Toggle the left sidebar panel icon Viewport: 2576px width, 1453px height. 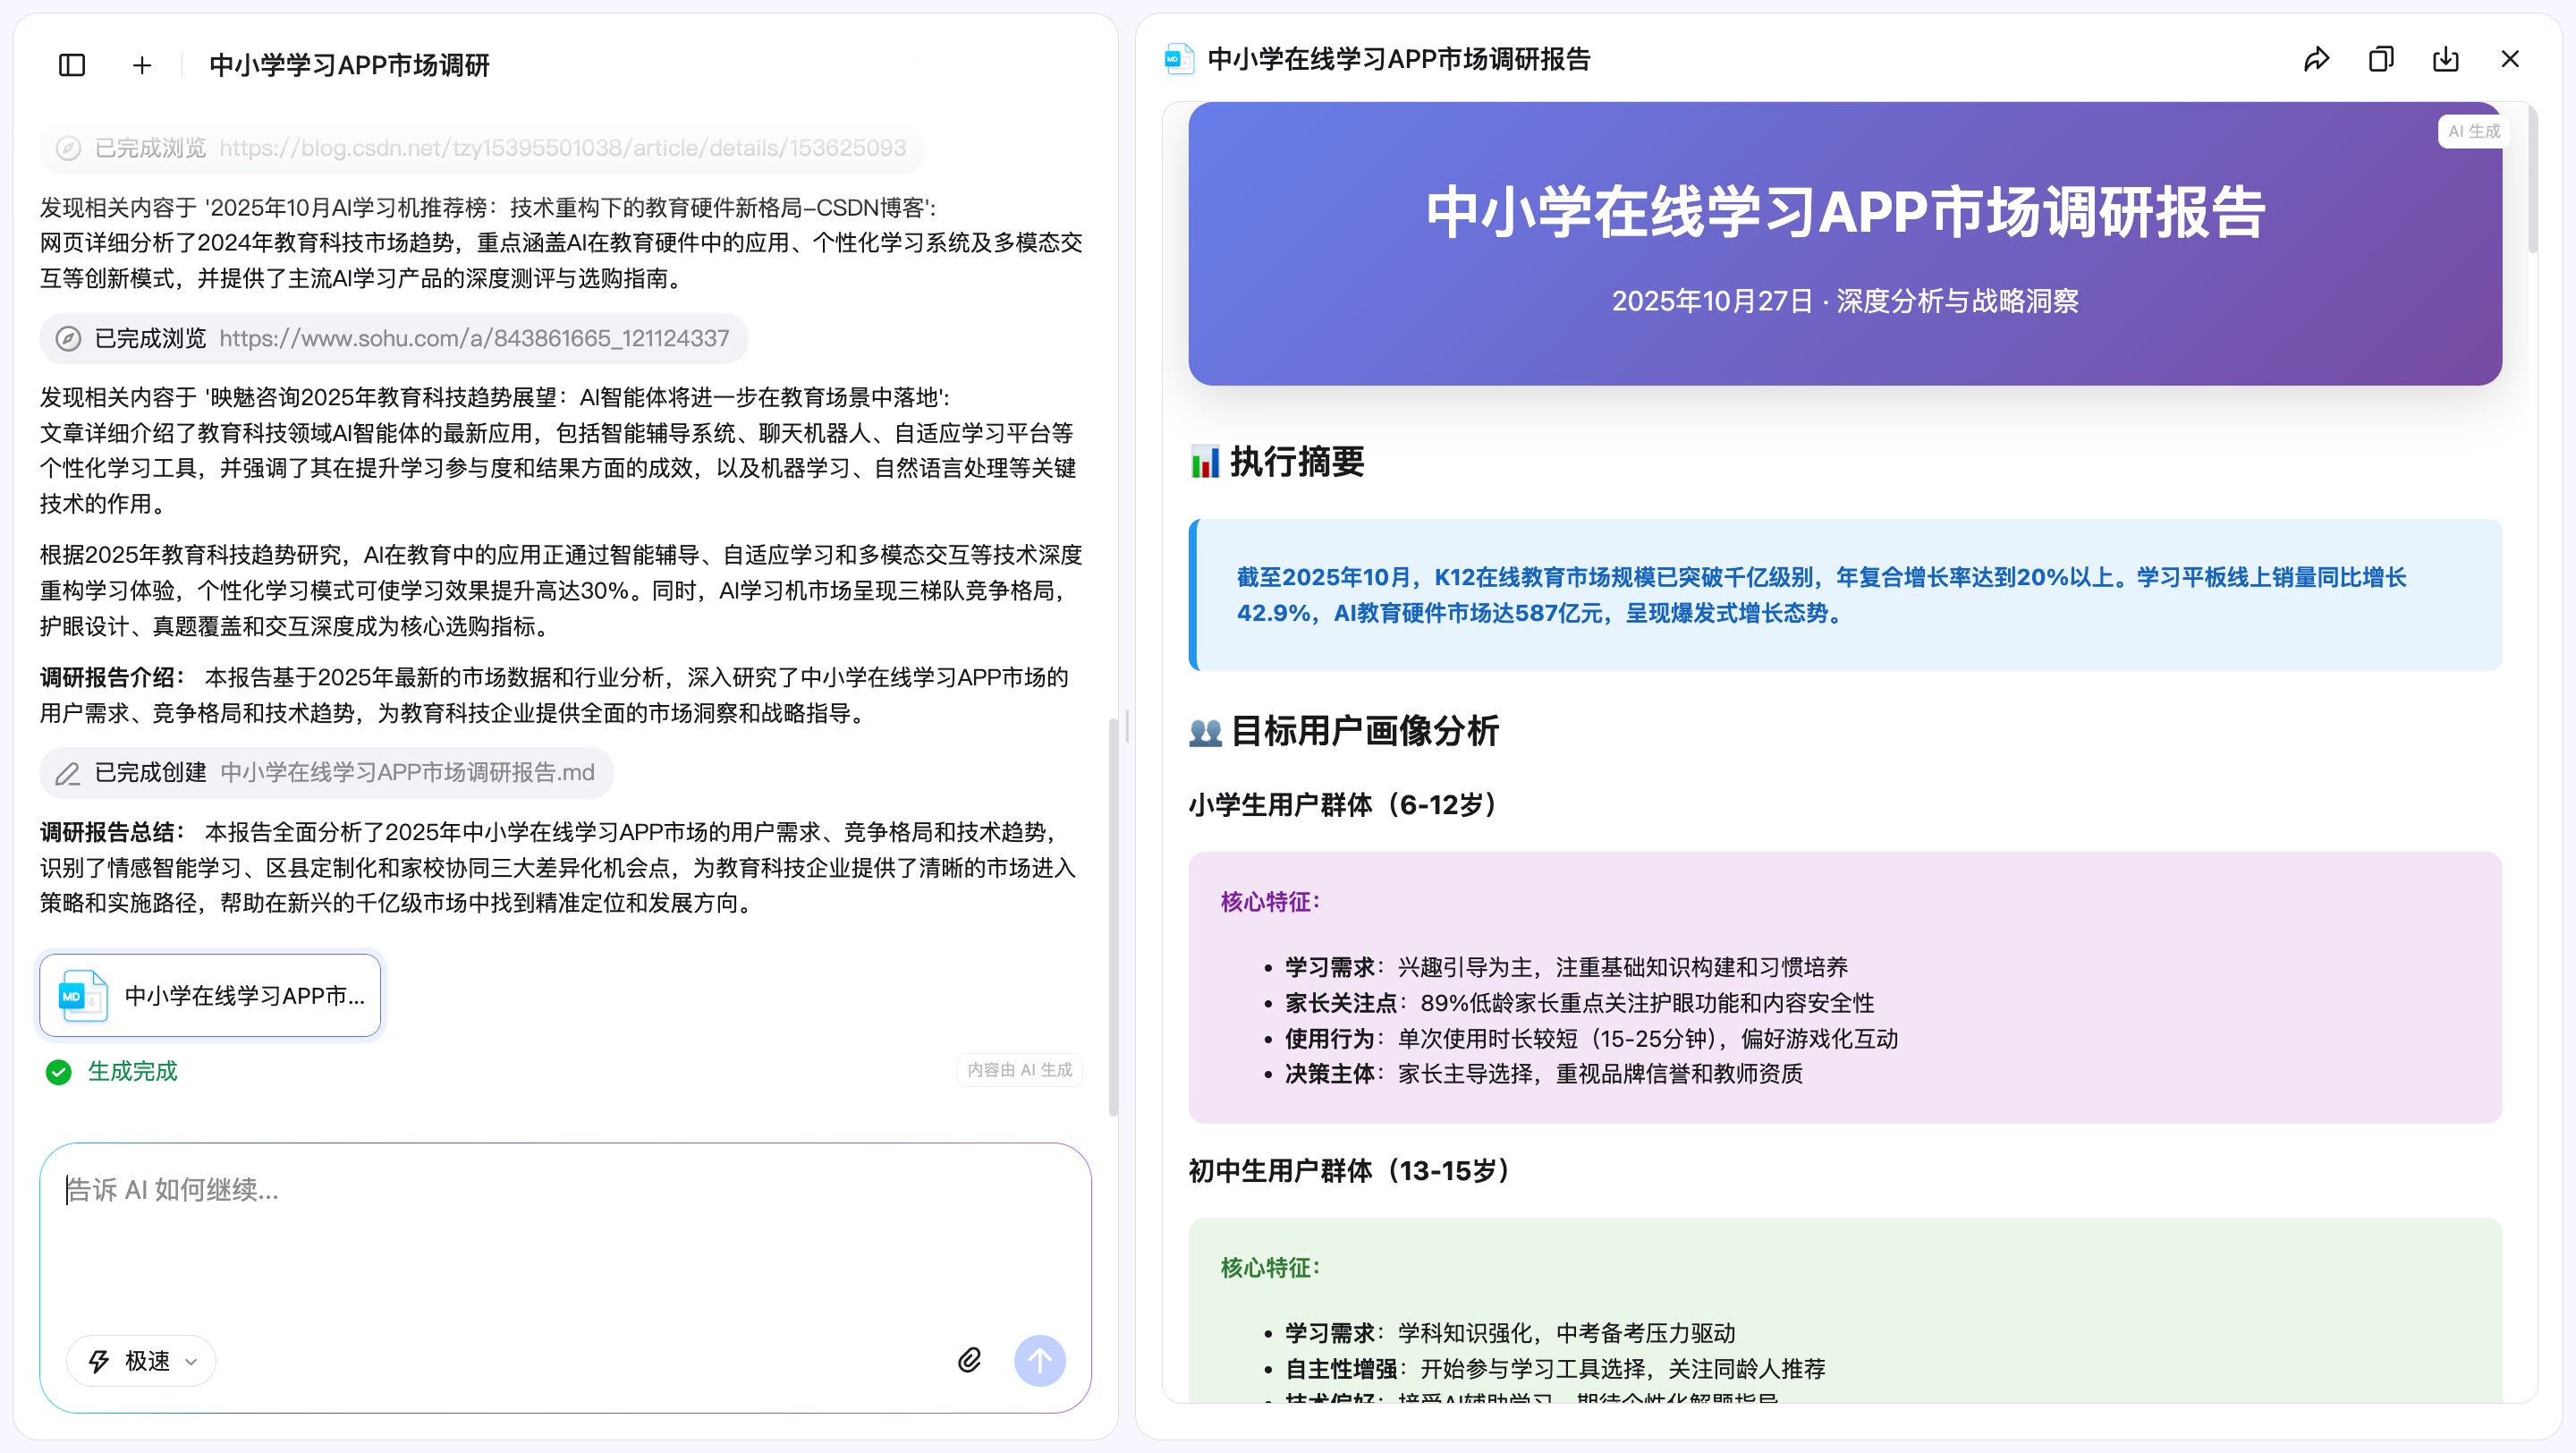point(72,66)
